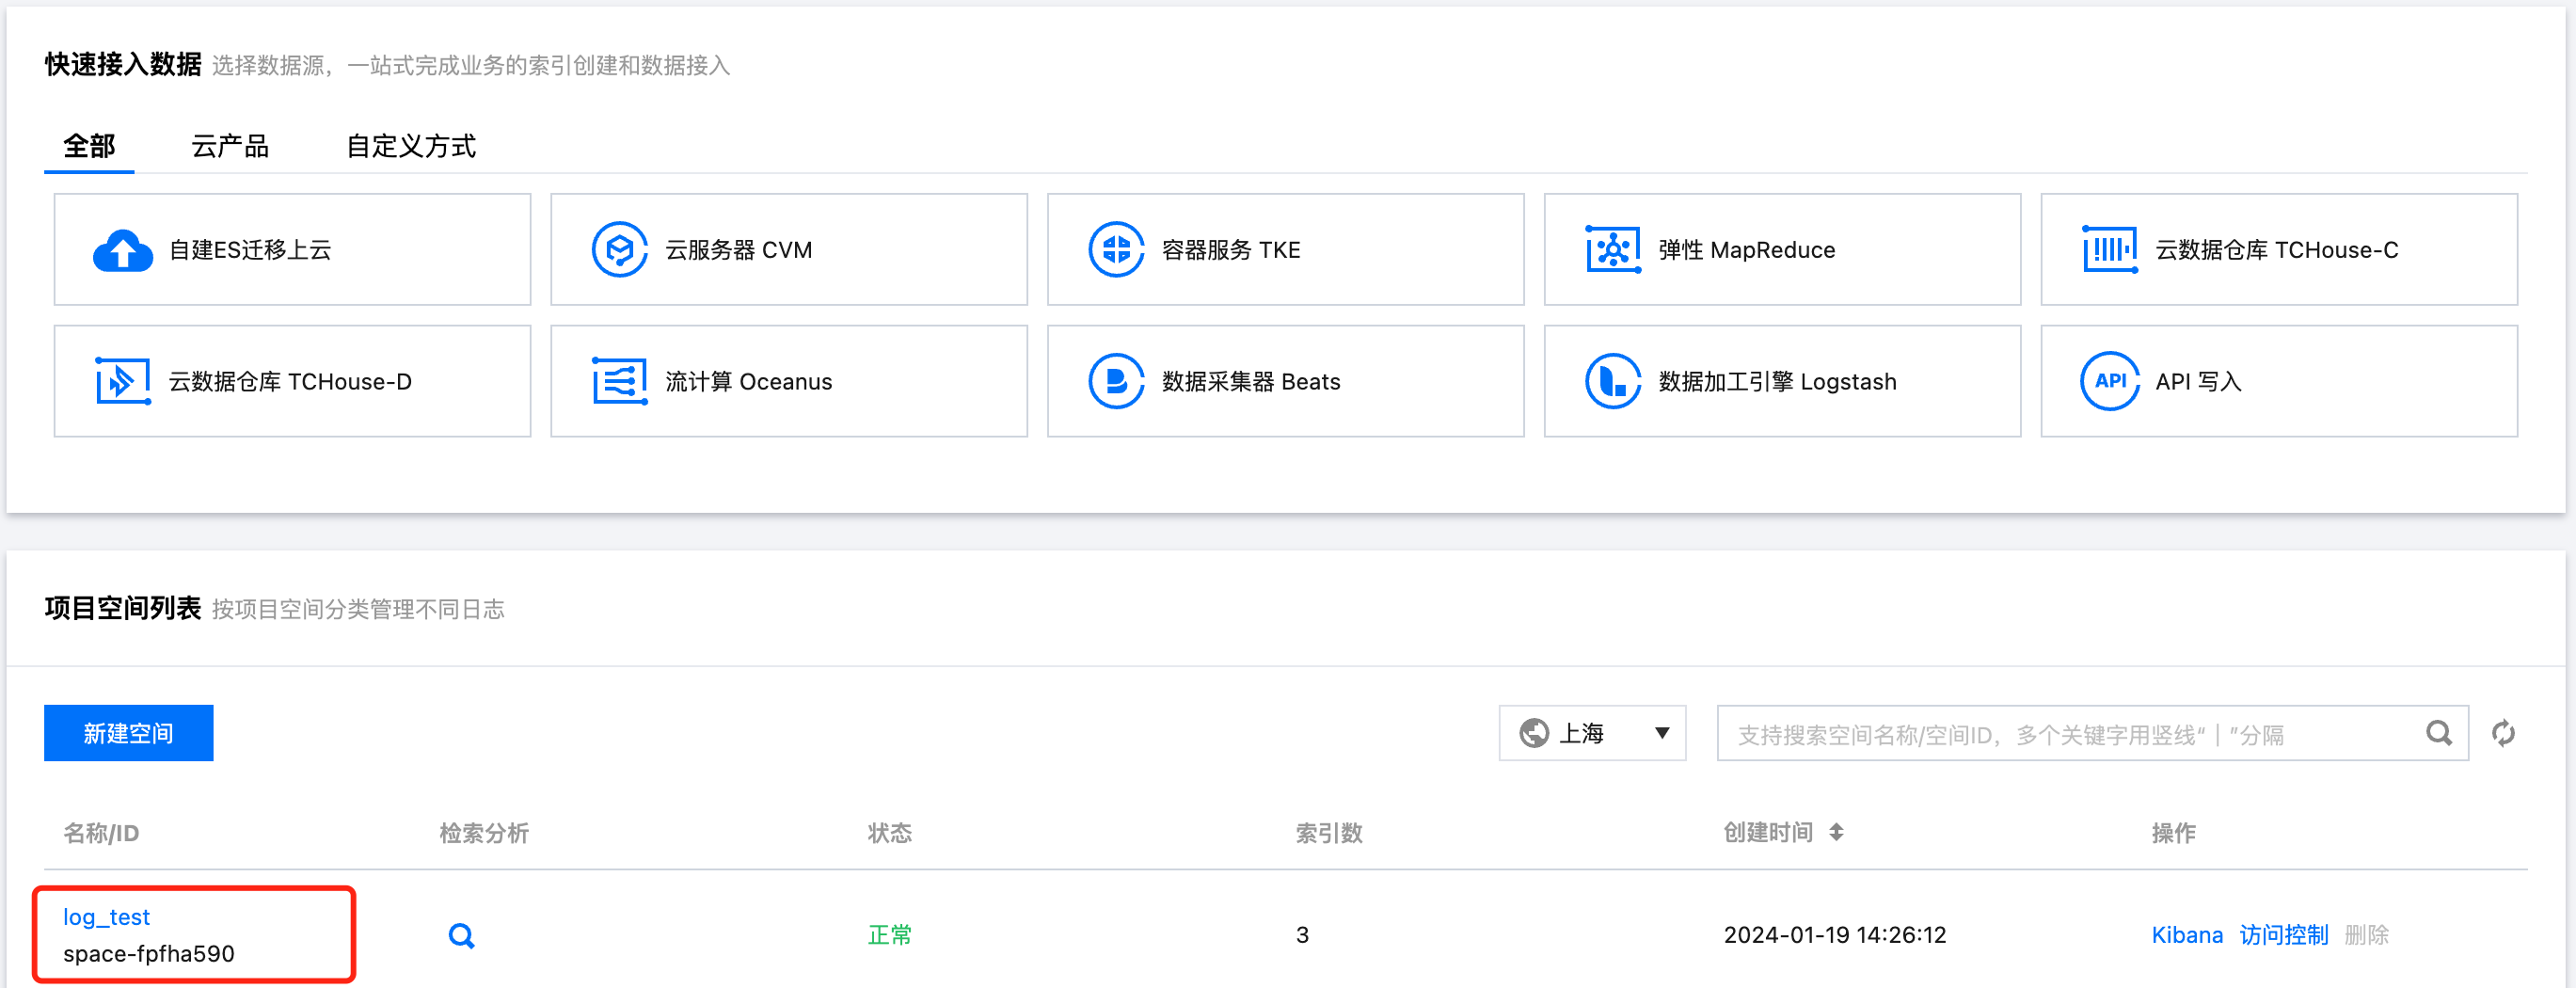
Task: Click the 自建ES迁移上云 cloud upload icon
Action: tap(122, 250)
